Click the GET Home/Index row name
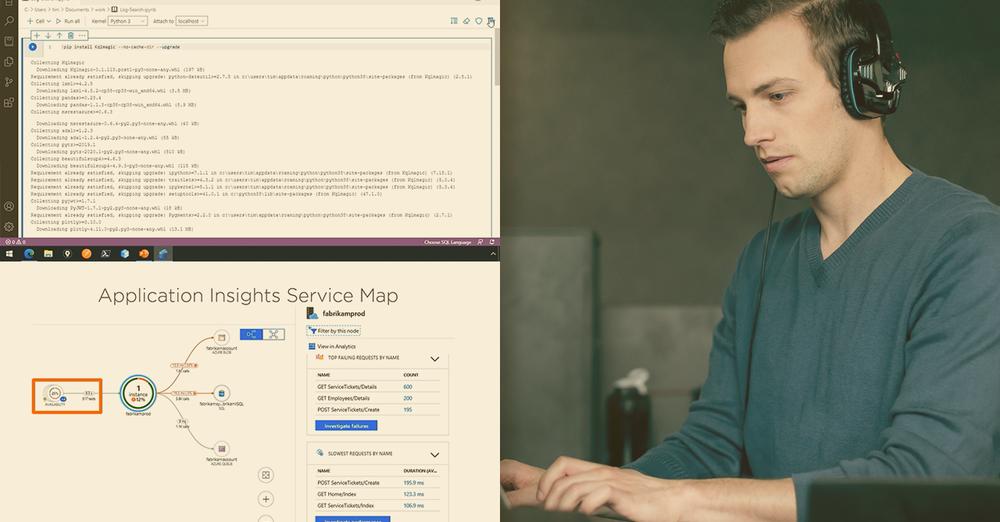This screenshot has width=1000, height=522. click(337, 494)
